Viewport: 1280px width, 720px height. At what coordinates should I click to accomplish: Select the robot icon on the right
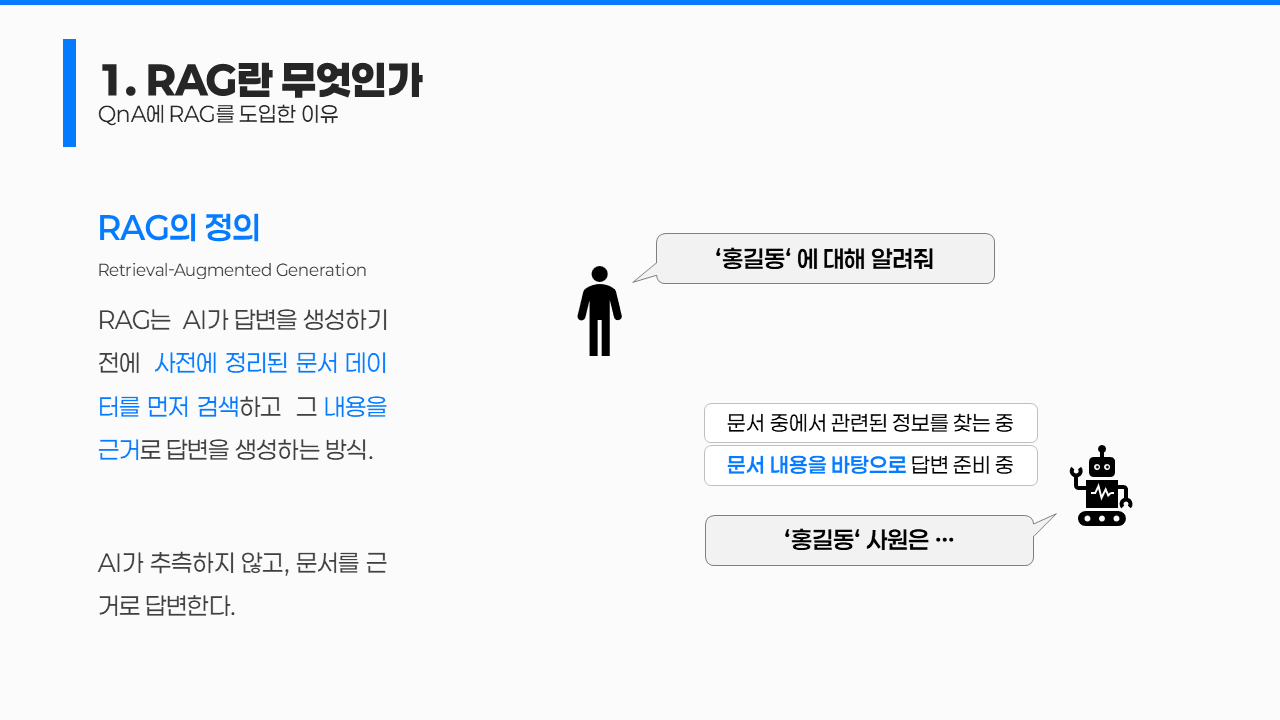coord(1101,487)
